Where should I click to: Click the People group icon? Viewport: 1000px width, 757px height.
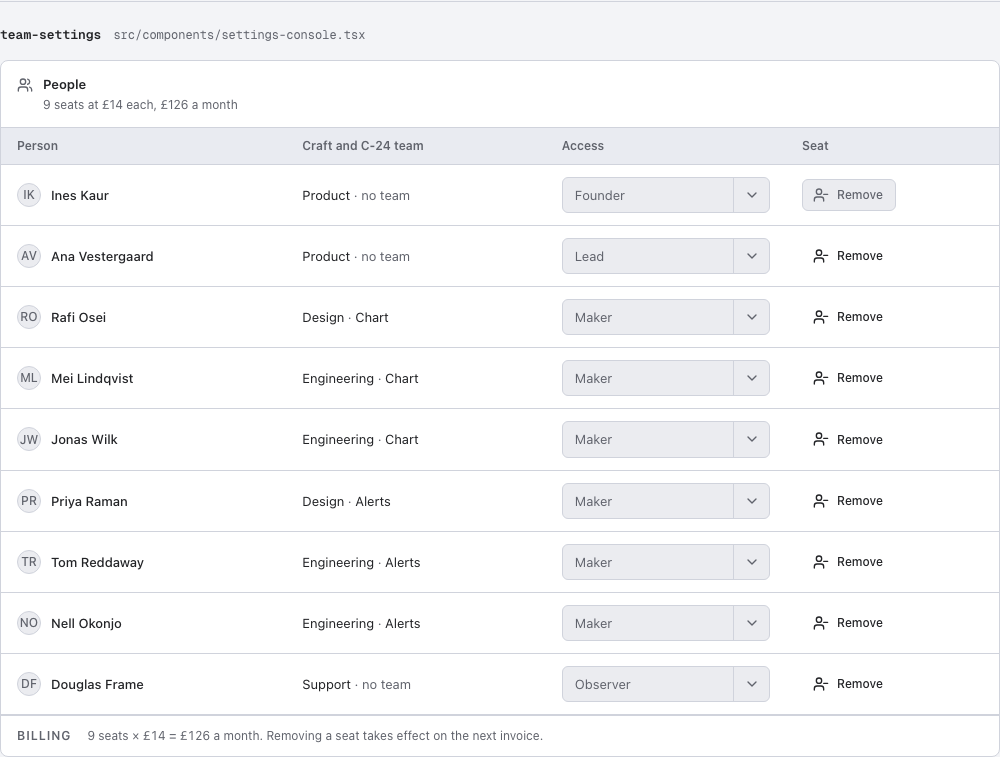click(x=25, y=85)
